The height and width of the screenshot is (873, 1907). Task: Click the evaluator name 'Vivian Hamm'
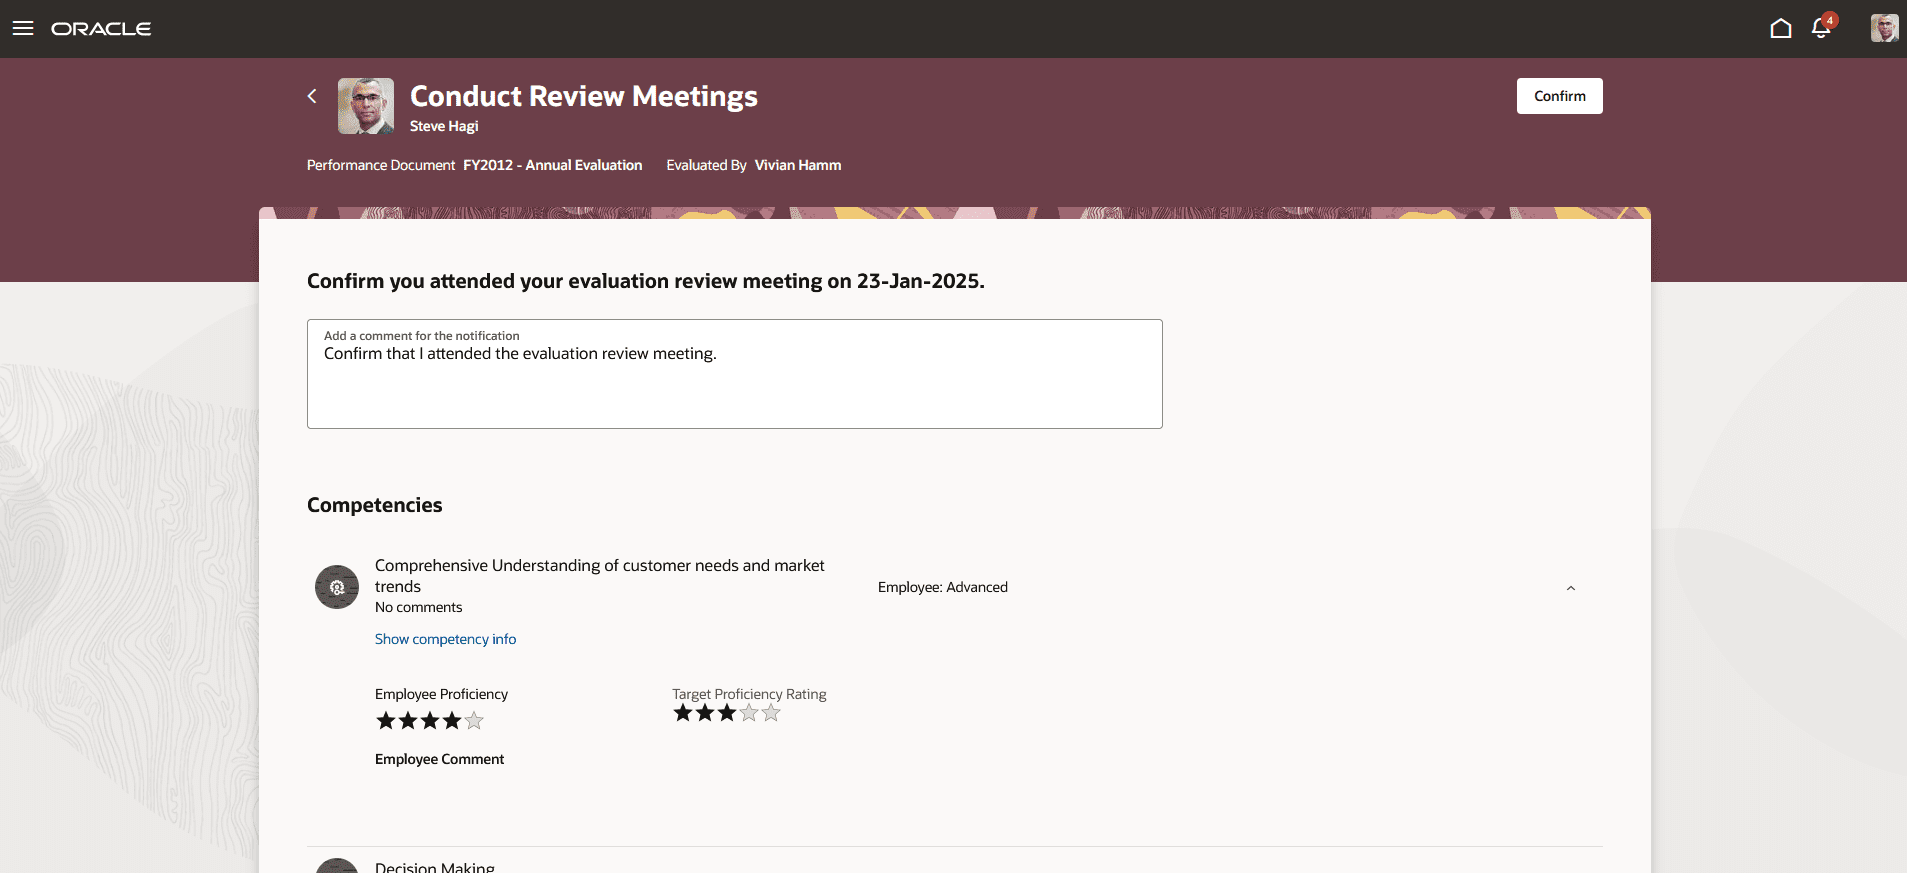click(x=797, y=165)
